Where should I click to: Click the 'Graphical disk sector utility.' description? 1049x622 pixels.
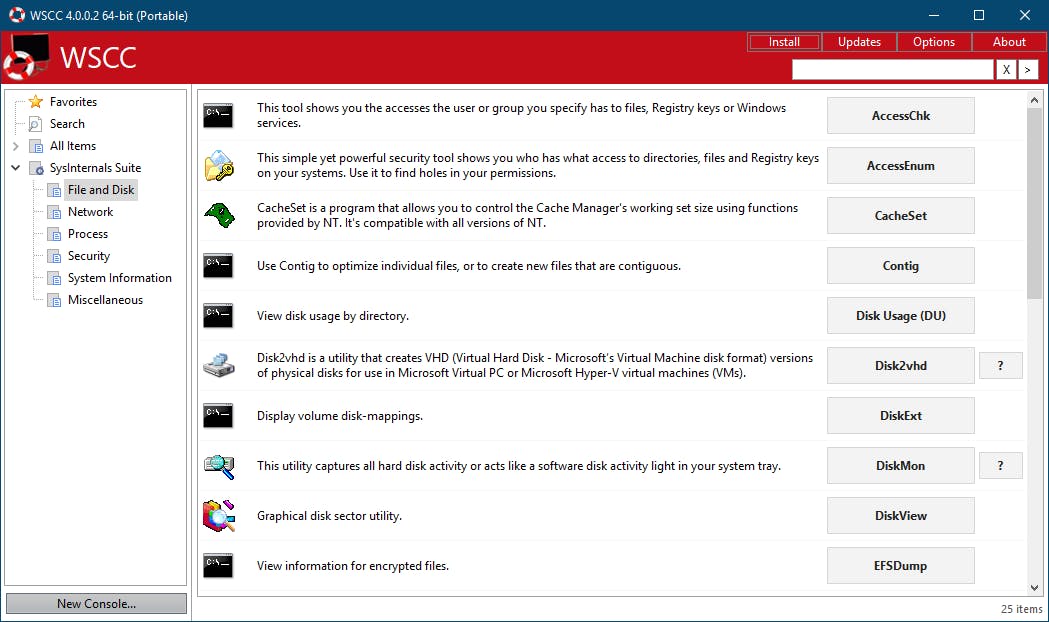click(329, 516)
